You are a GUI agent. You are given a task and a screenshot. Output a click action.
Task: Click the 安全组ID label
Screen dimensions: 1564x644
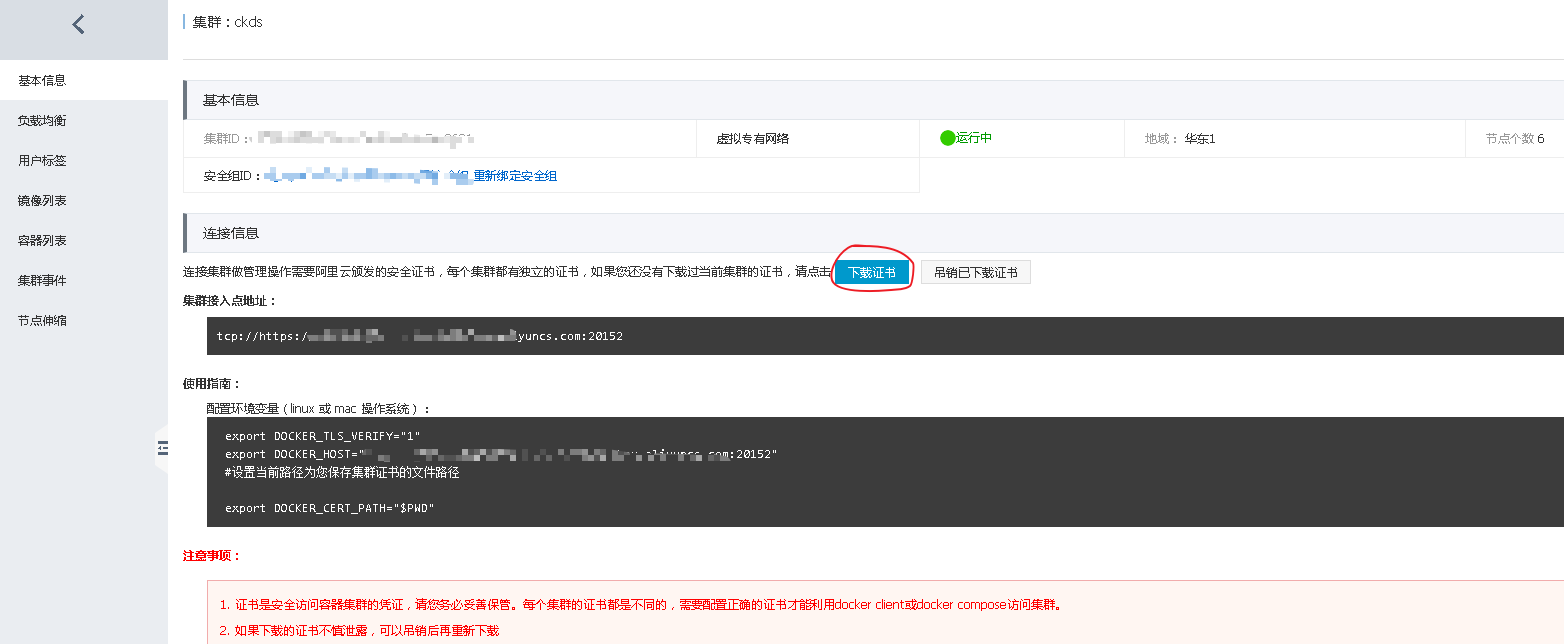pyautogui.click(x=232, y=176)
